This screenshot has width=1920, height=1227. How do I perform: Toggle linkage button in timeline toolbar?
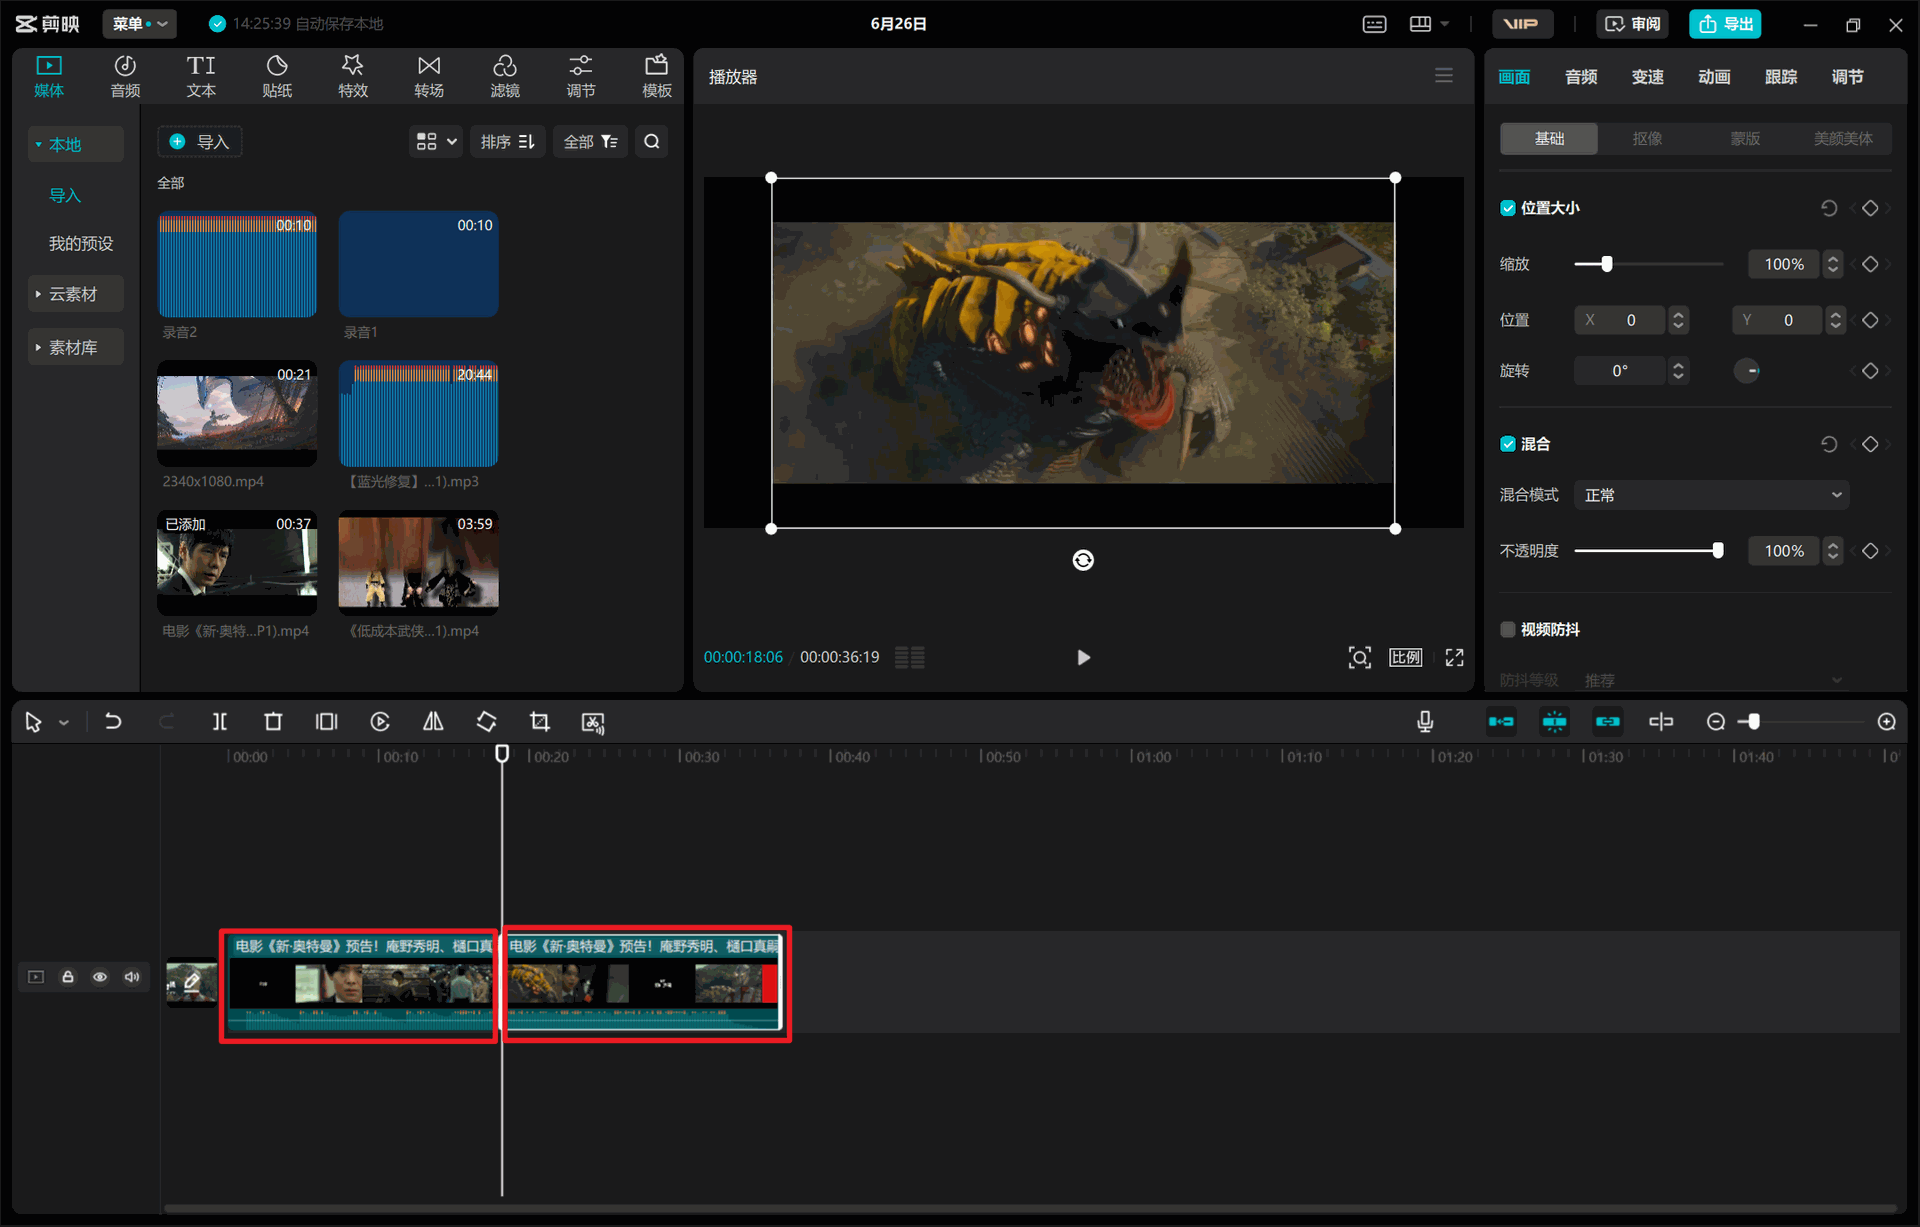(x=1607, y=722)
